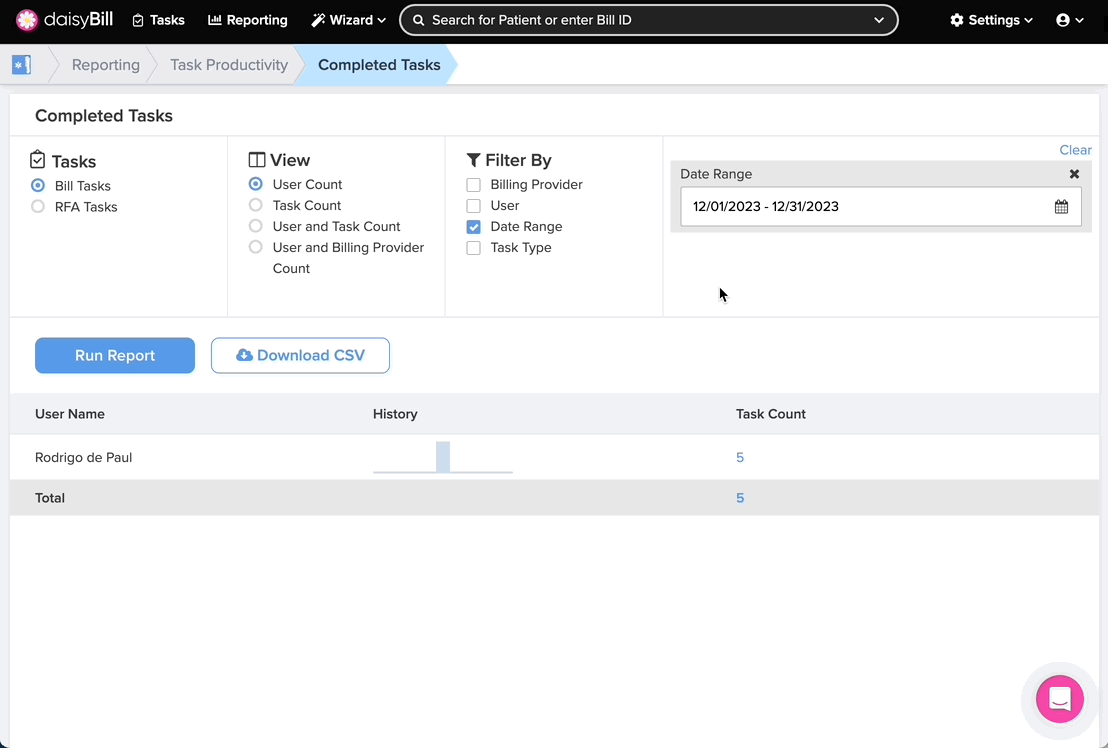Select User and Task Count view
The width and height of the screenshot is (1108, 748).
coord(256,226)
